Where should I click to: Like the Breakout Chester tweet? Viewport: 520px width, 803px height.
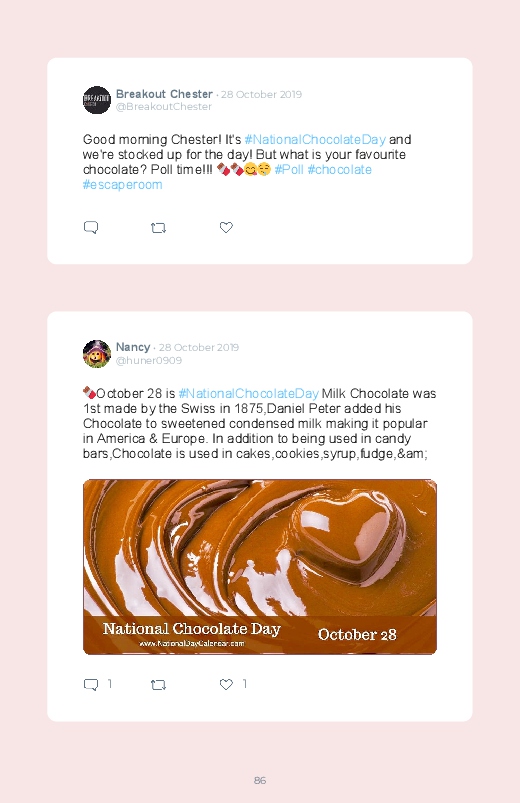point(226,227)
